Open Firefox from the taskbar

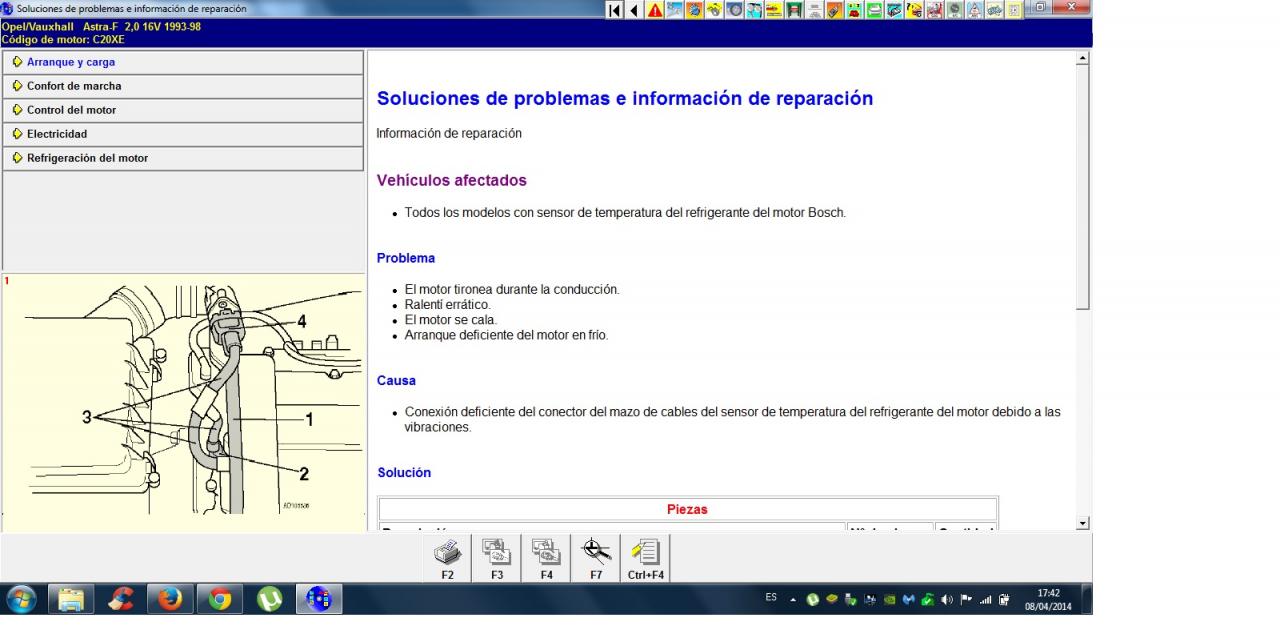click(x=170, y=599)
